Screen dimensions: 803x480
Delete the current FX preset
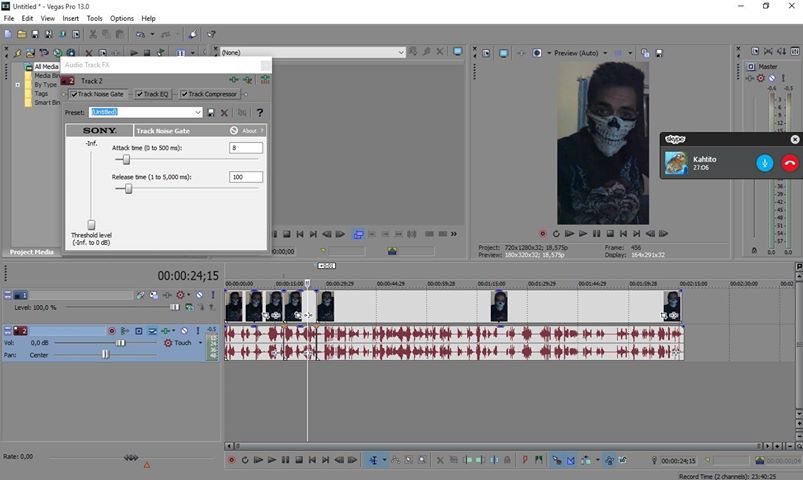225,113
